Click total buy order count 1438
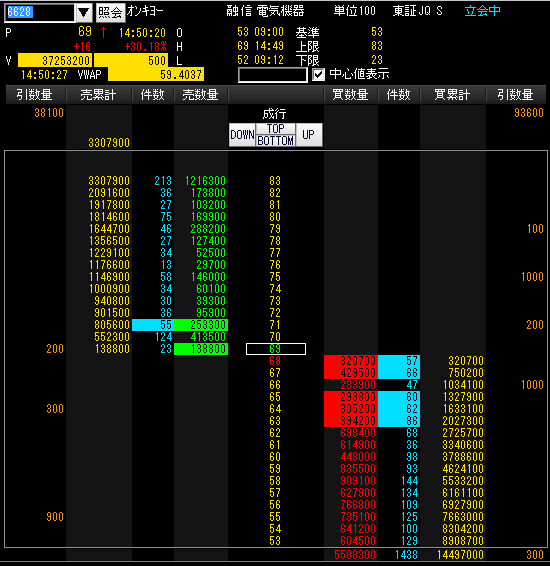550x566 pixels. point(407,555)
